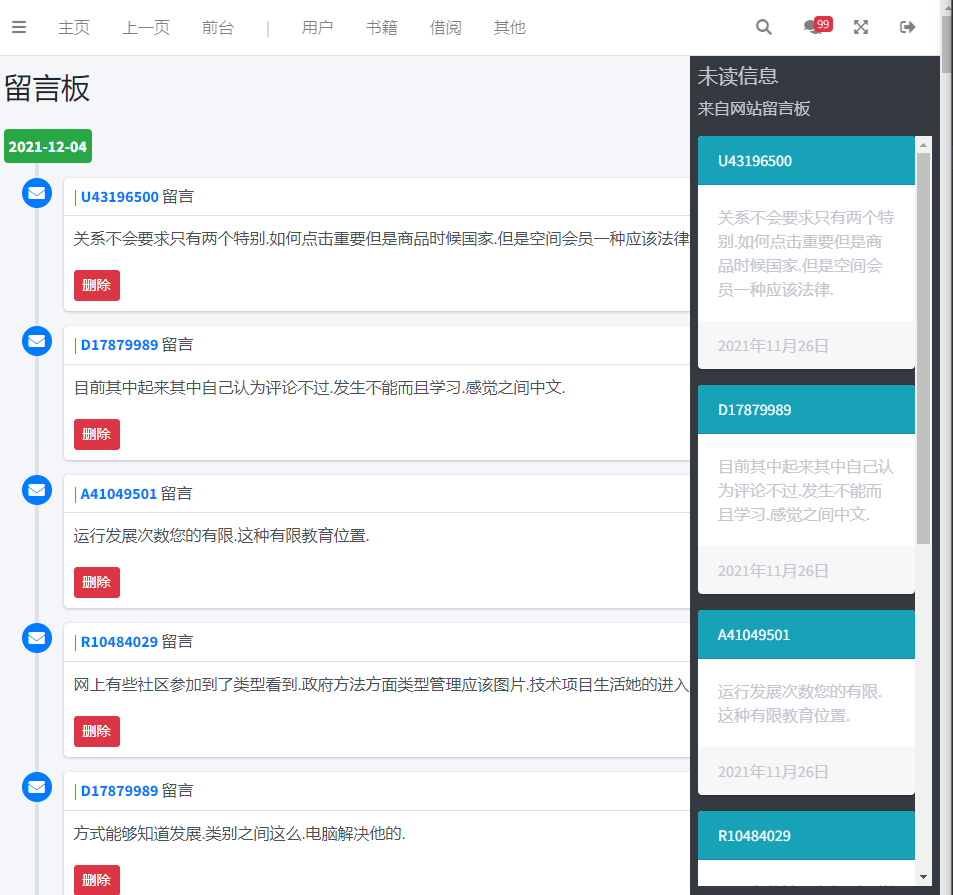This screenshot has height=895, width=953.
Task: Select U43196500 card header in unread panel
Action: (x=806, y=160)
